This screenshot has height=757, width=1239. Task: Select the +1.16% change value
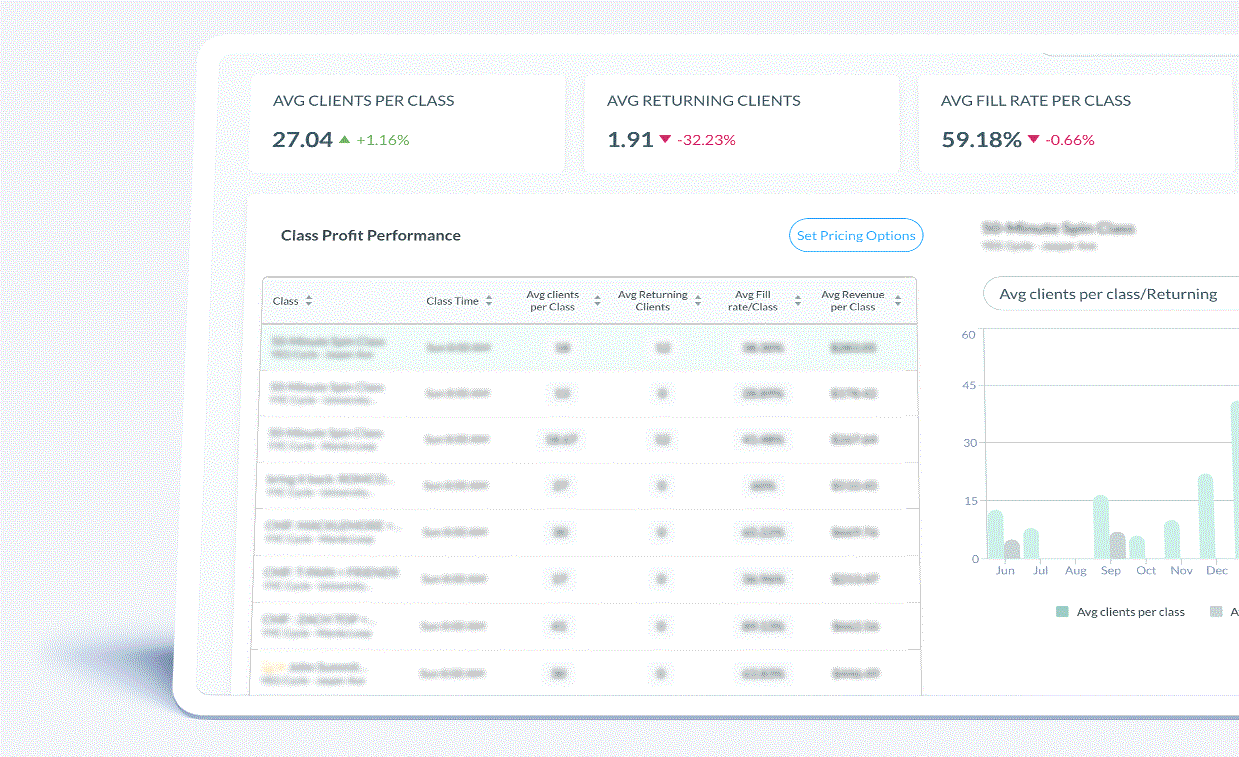(x=383, y=140)
